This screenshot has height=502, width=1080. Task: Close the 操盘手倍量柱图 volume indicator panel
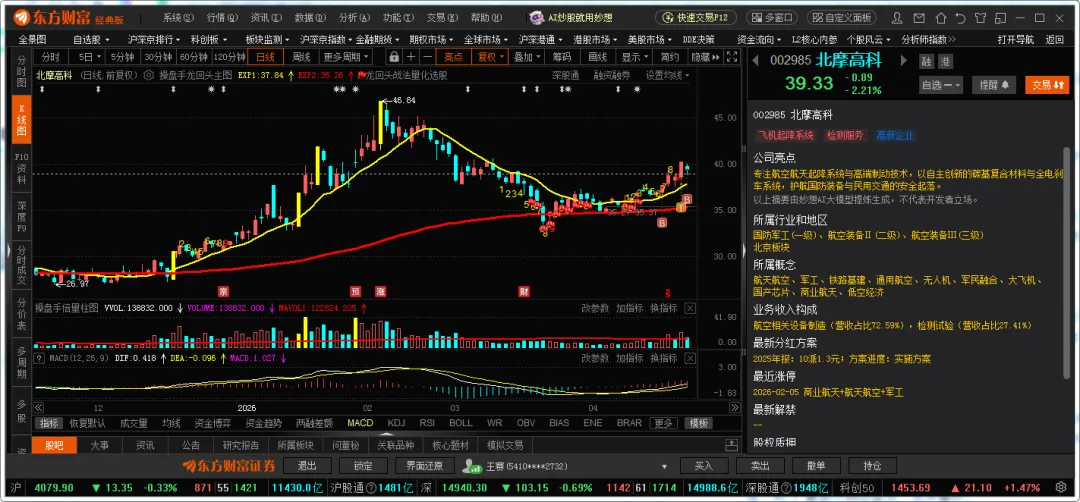tap(689, 308)
